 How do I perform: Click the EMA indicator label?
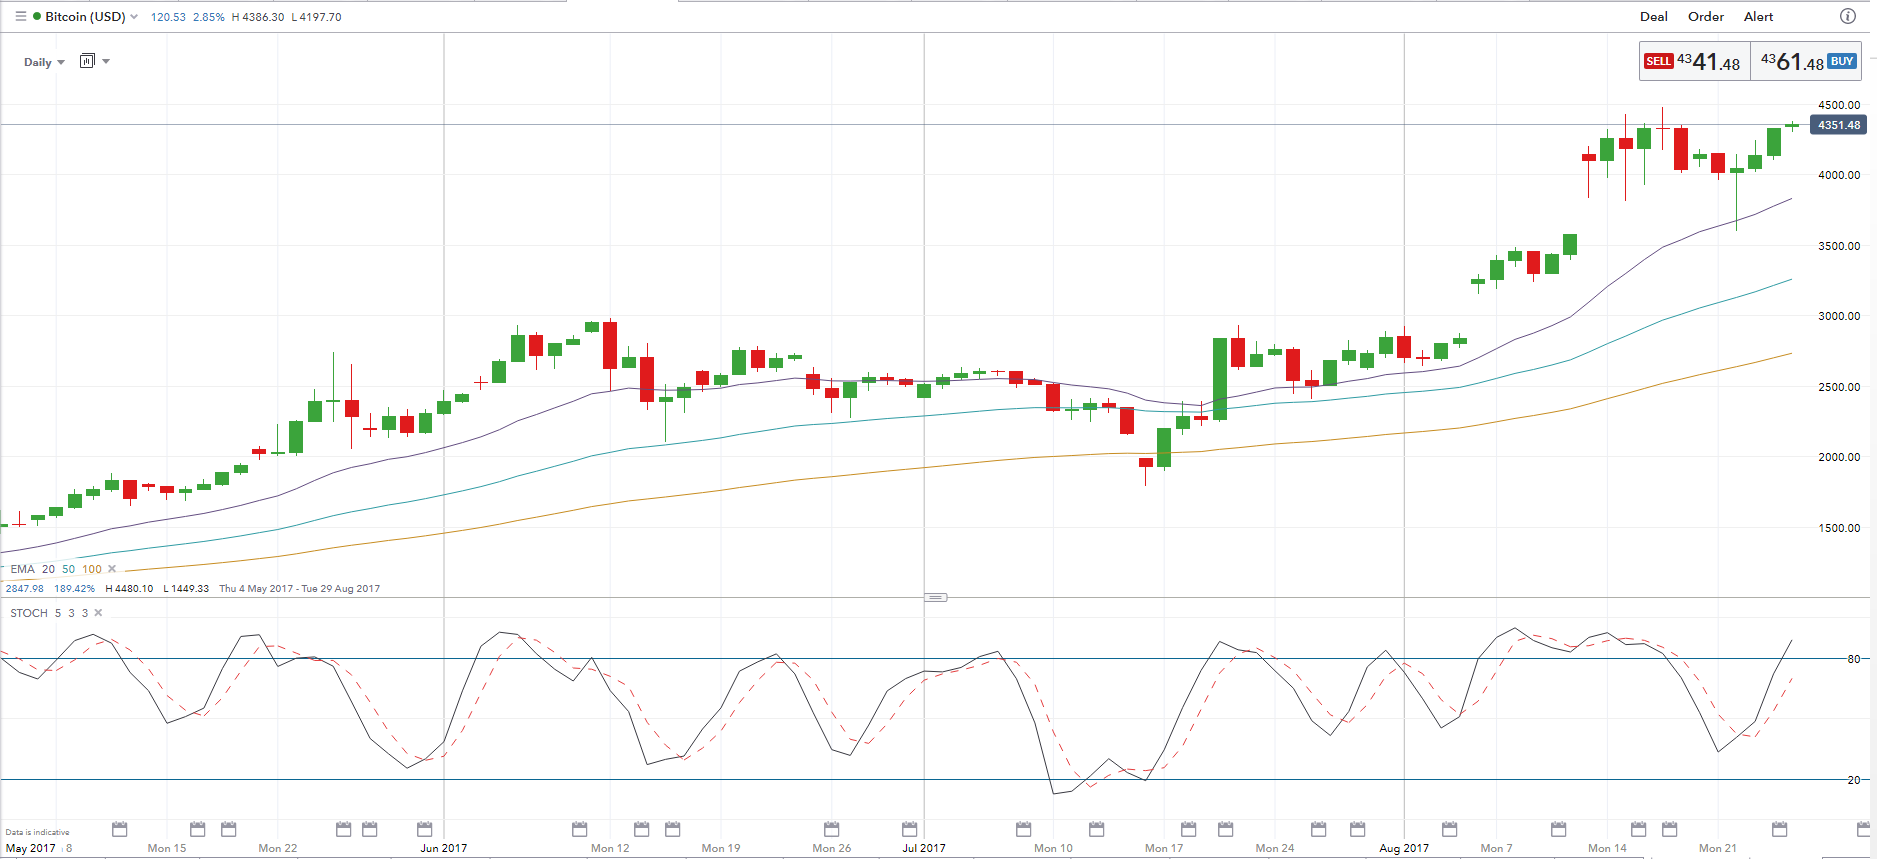[22, 569]
